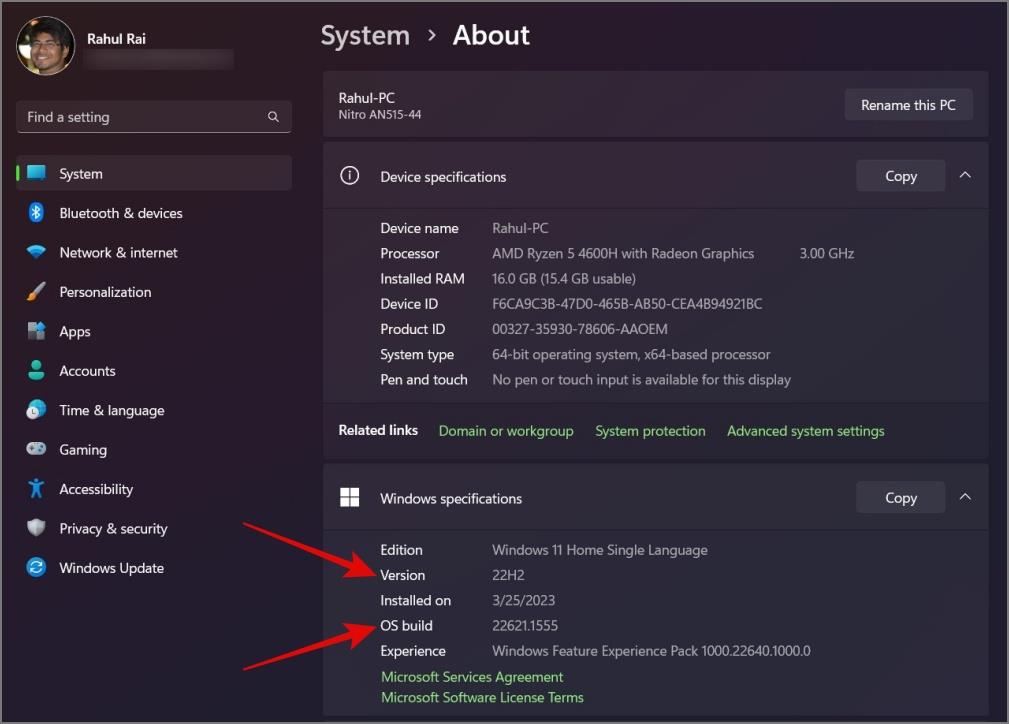Open Microsoft Software License Terms

point(482,697)
